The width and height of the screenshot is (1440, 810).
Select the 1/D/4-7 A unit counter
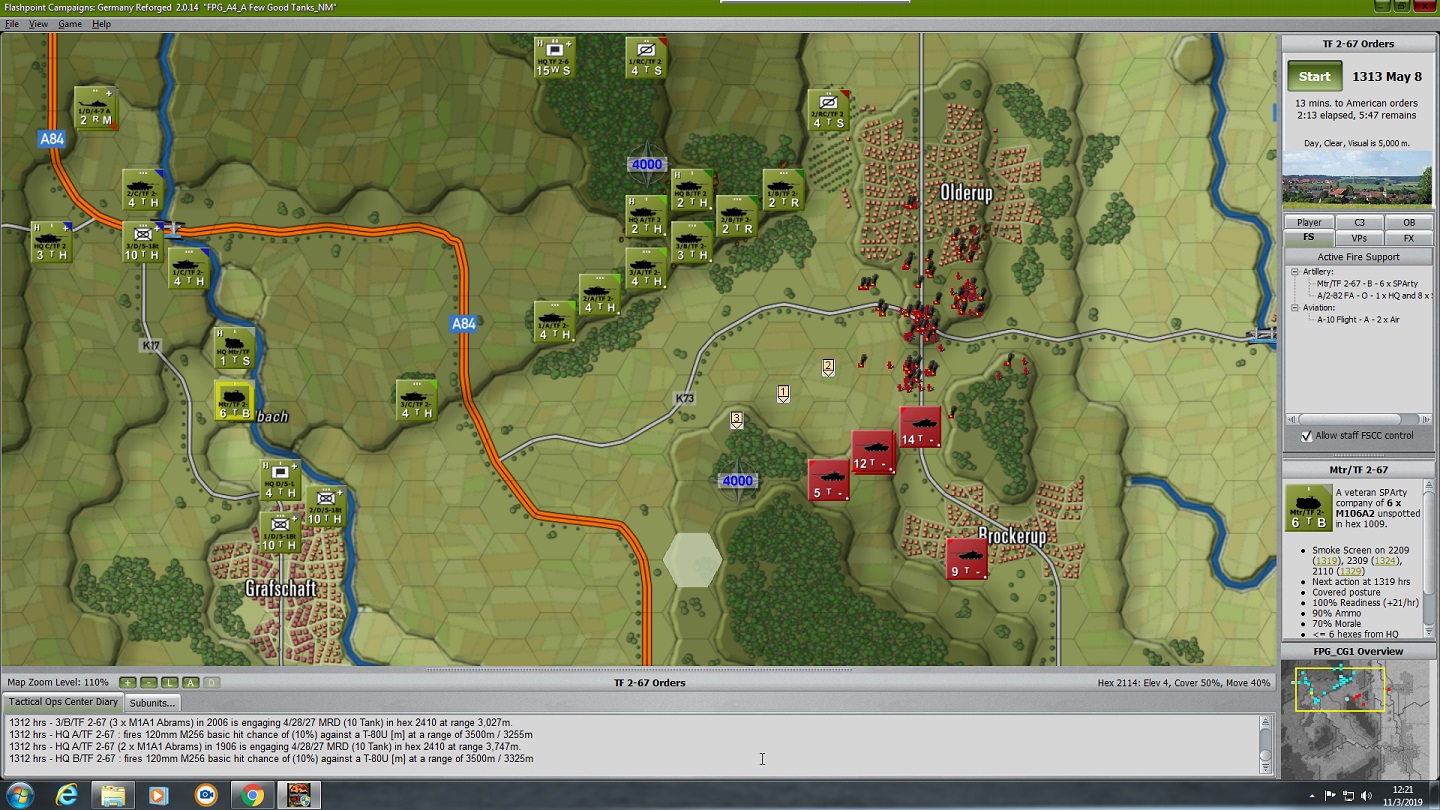coord(96,108)
